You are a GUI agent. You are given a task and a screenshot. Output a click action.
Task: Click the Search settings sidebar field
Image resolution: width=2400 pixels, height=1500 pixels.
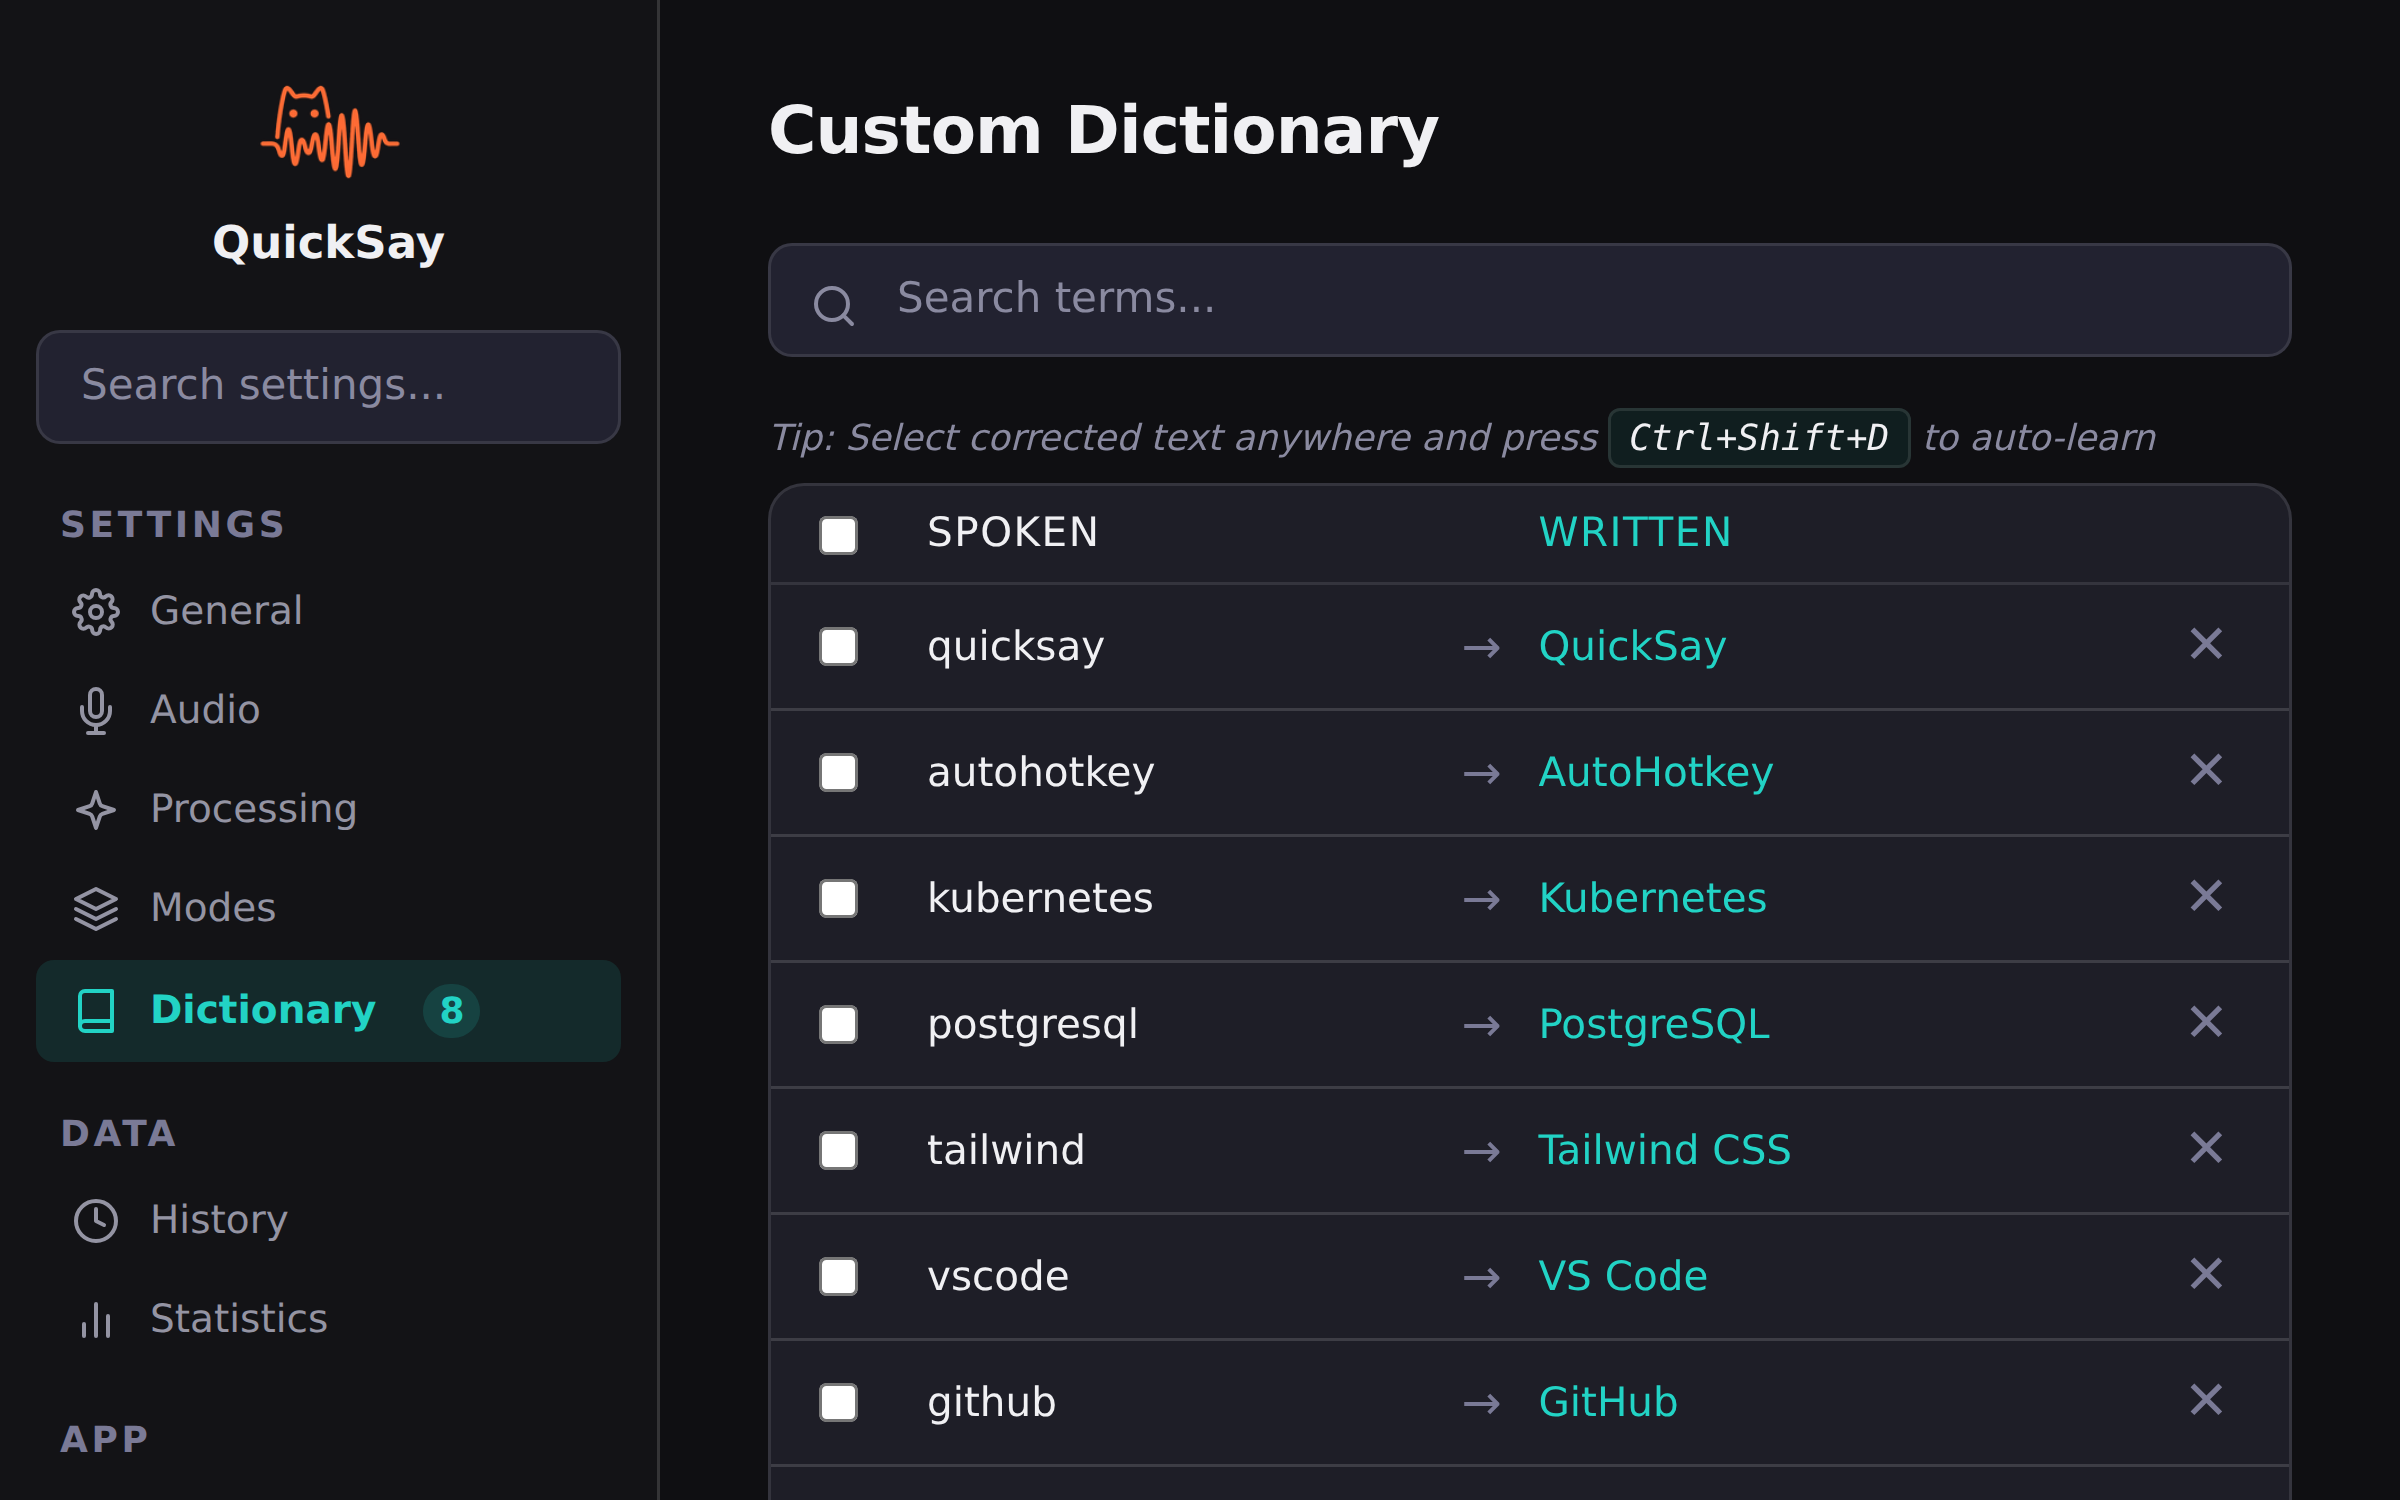tap(328, 386)
